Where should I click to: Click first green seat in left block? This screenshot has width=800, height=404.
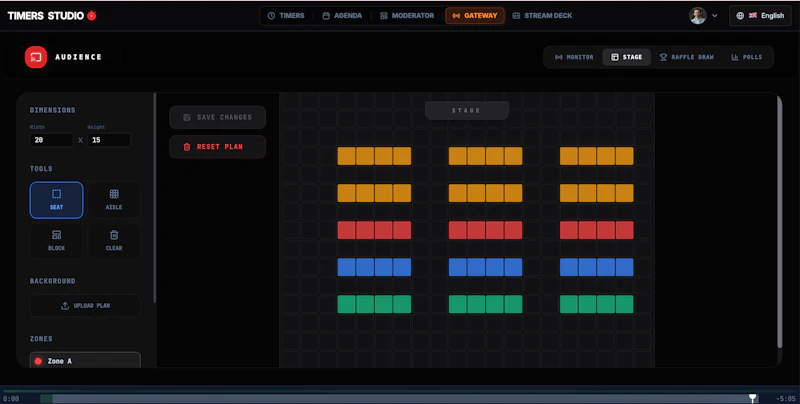pyautogui.click(x=346, y=304)
